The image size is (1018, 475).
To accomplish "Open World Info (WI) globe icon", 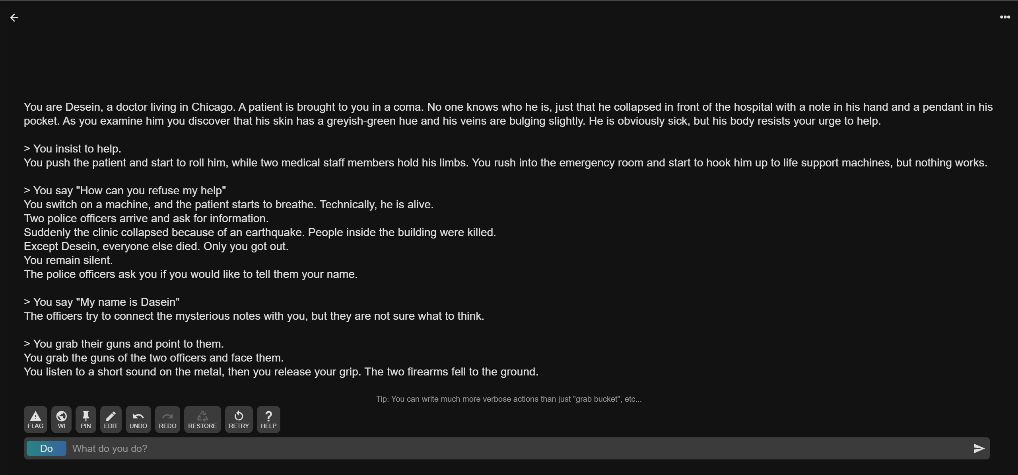I will [61, 419].
